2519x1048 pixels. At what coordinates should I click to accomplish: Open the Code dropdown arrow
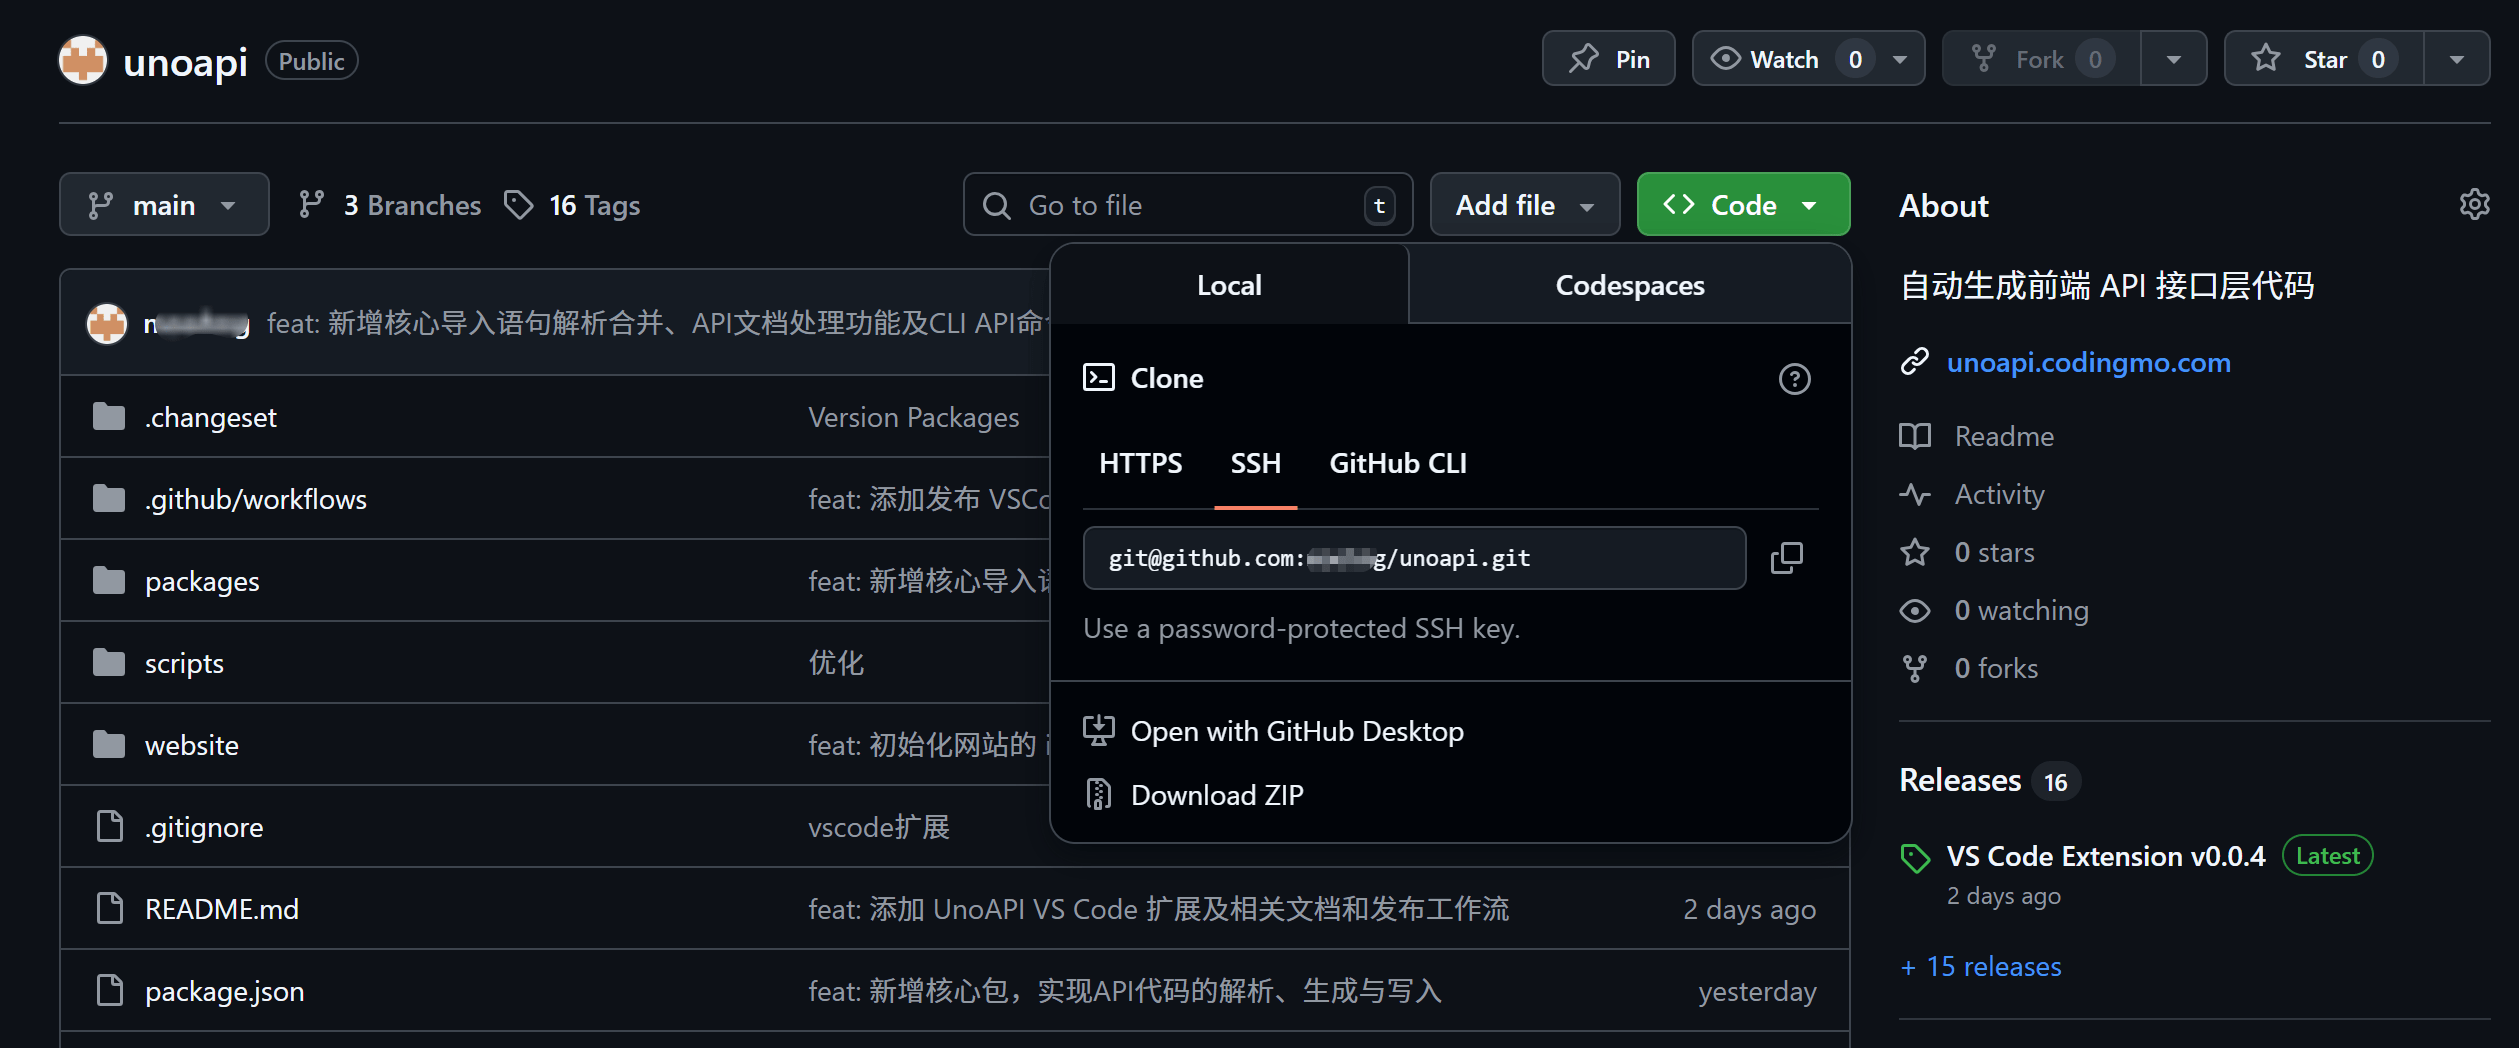point(1810,204)
